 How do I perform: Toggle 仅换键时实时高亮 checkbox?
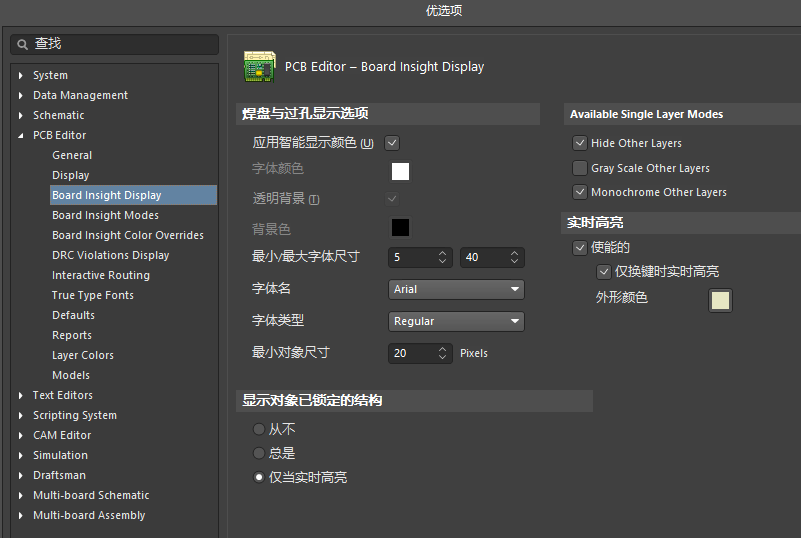[603, 272]
